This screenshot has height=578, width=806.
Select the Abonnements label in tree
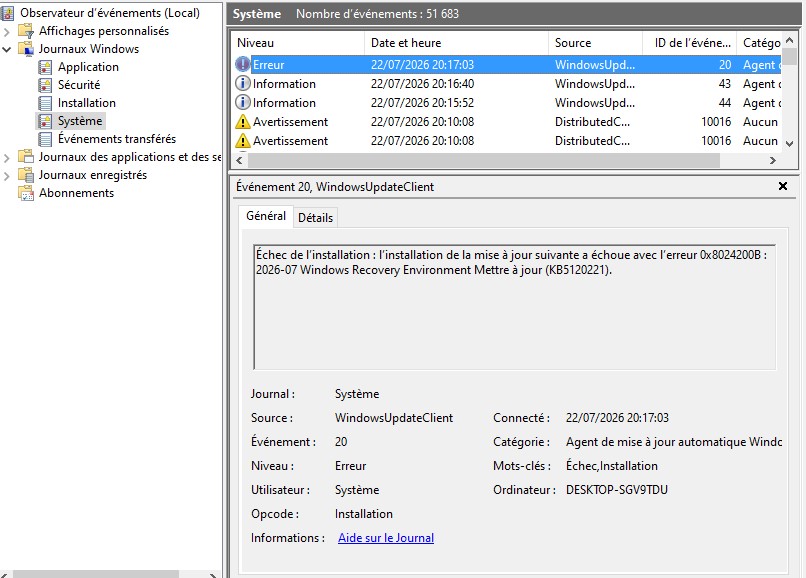pyautogui.click(x=77, y=193)
